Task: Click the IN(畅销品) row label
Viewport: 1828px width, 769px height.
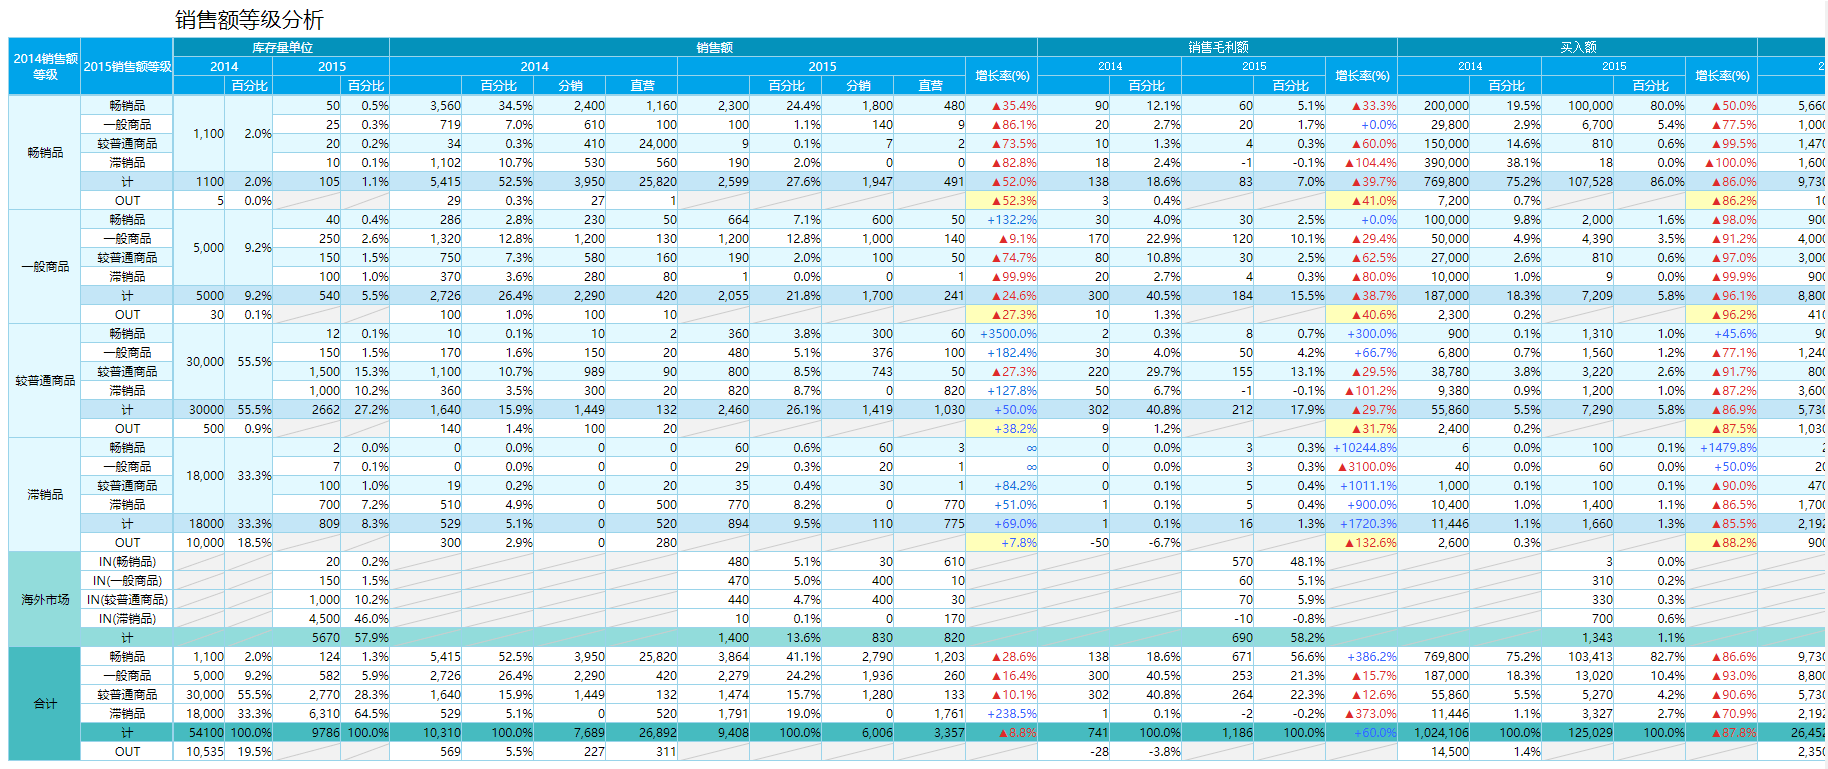Action: coord(127,562)
